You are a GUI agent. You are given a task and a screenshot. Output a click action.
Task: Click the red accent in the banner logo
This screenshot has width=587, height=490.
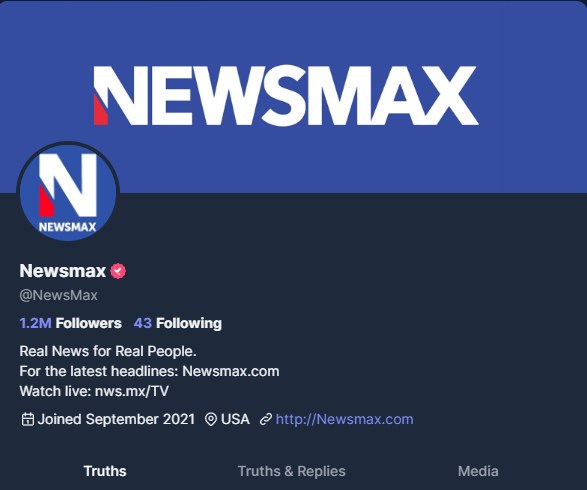(100, 110)
